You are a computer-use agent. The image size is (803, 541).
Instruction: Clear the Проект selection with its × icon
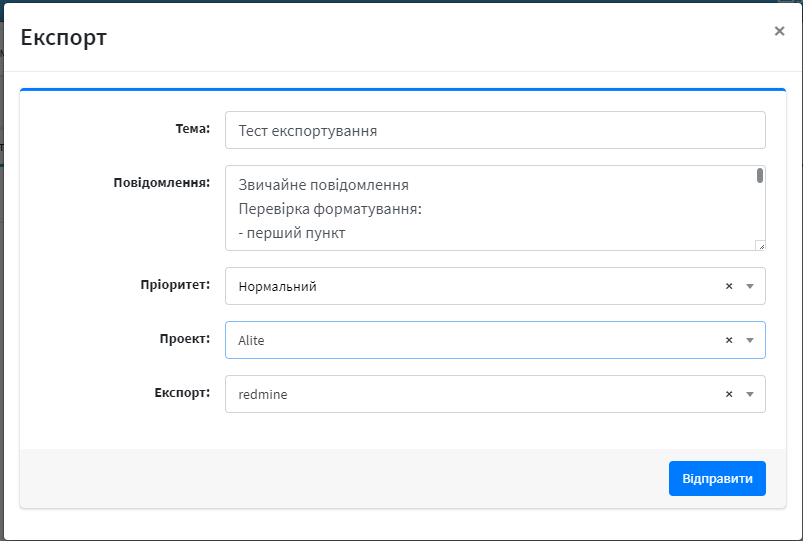pos(729,340)
